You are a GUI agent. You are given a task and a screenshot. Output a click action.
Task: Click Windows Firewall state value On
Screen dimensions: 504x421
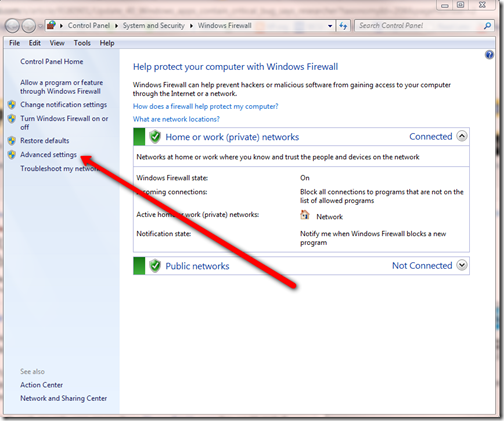(305, 178)
